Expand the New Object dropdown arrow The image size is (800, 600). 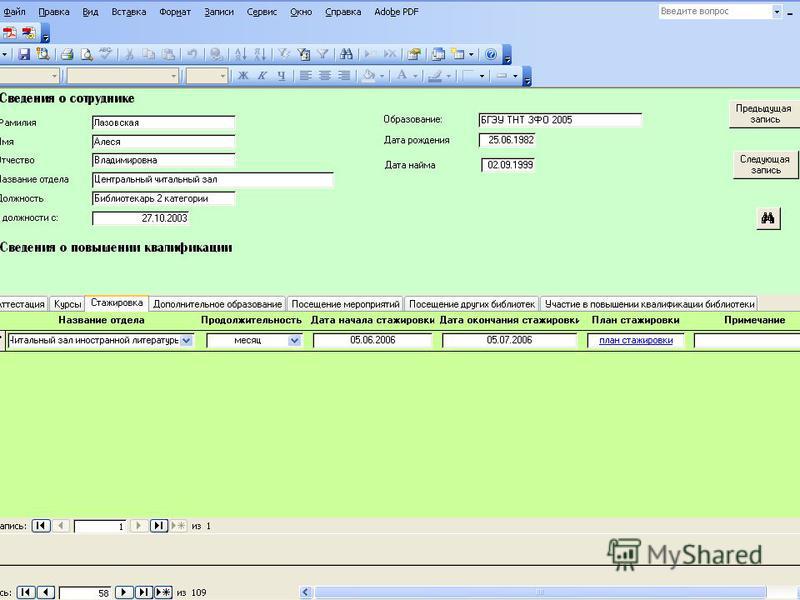pos(471,54)
